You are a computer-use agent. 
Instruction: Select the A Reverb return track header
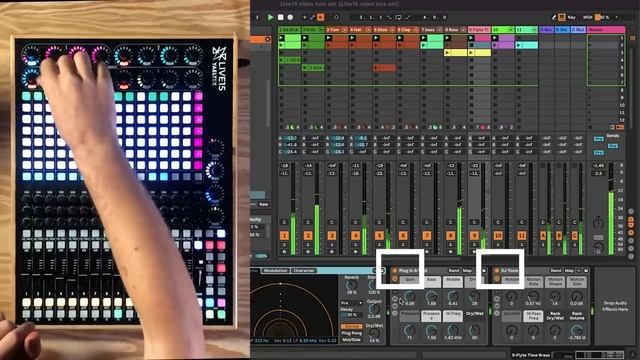(x=547, y=30)
